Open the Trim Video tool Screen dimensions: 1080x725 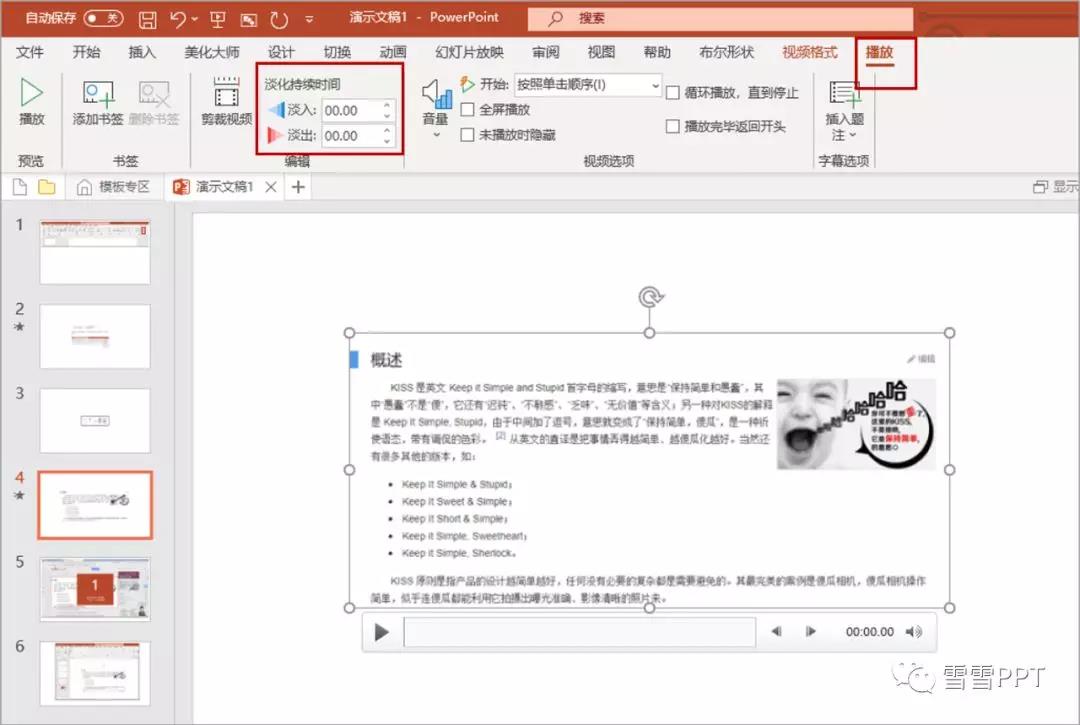pos(226,95)
